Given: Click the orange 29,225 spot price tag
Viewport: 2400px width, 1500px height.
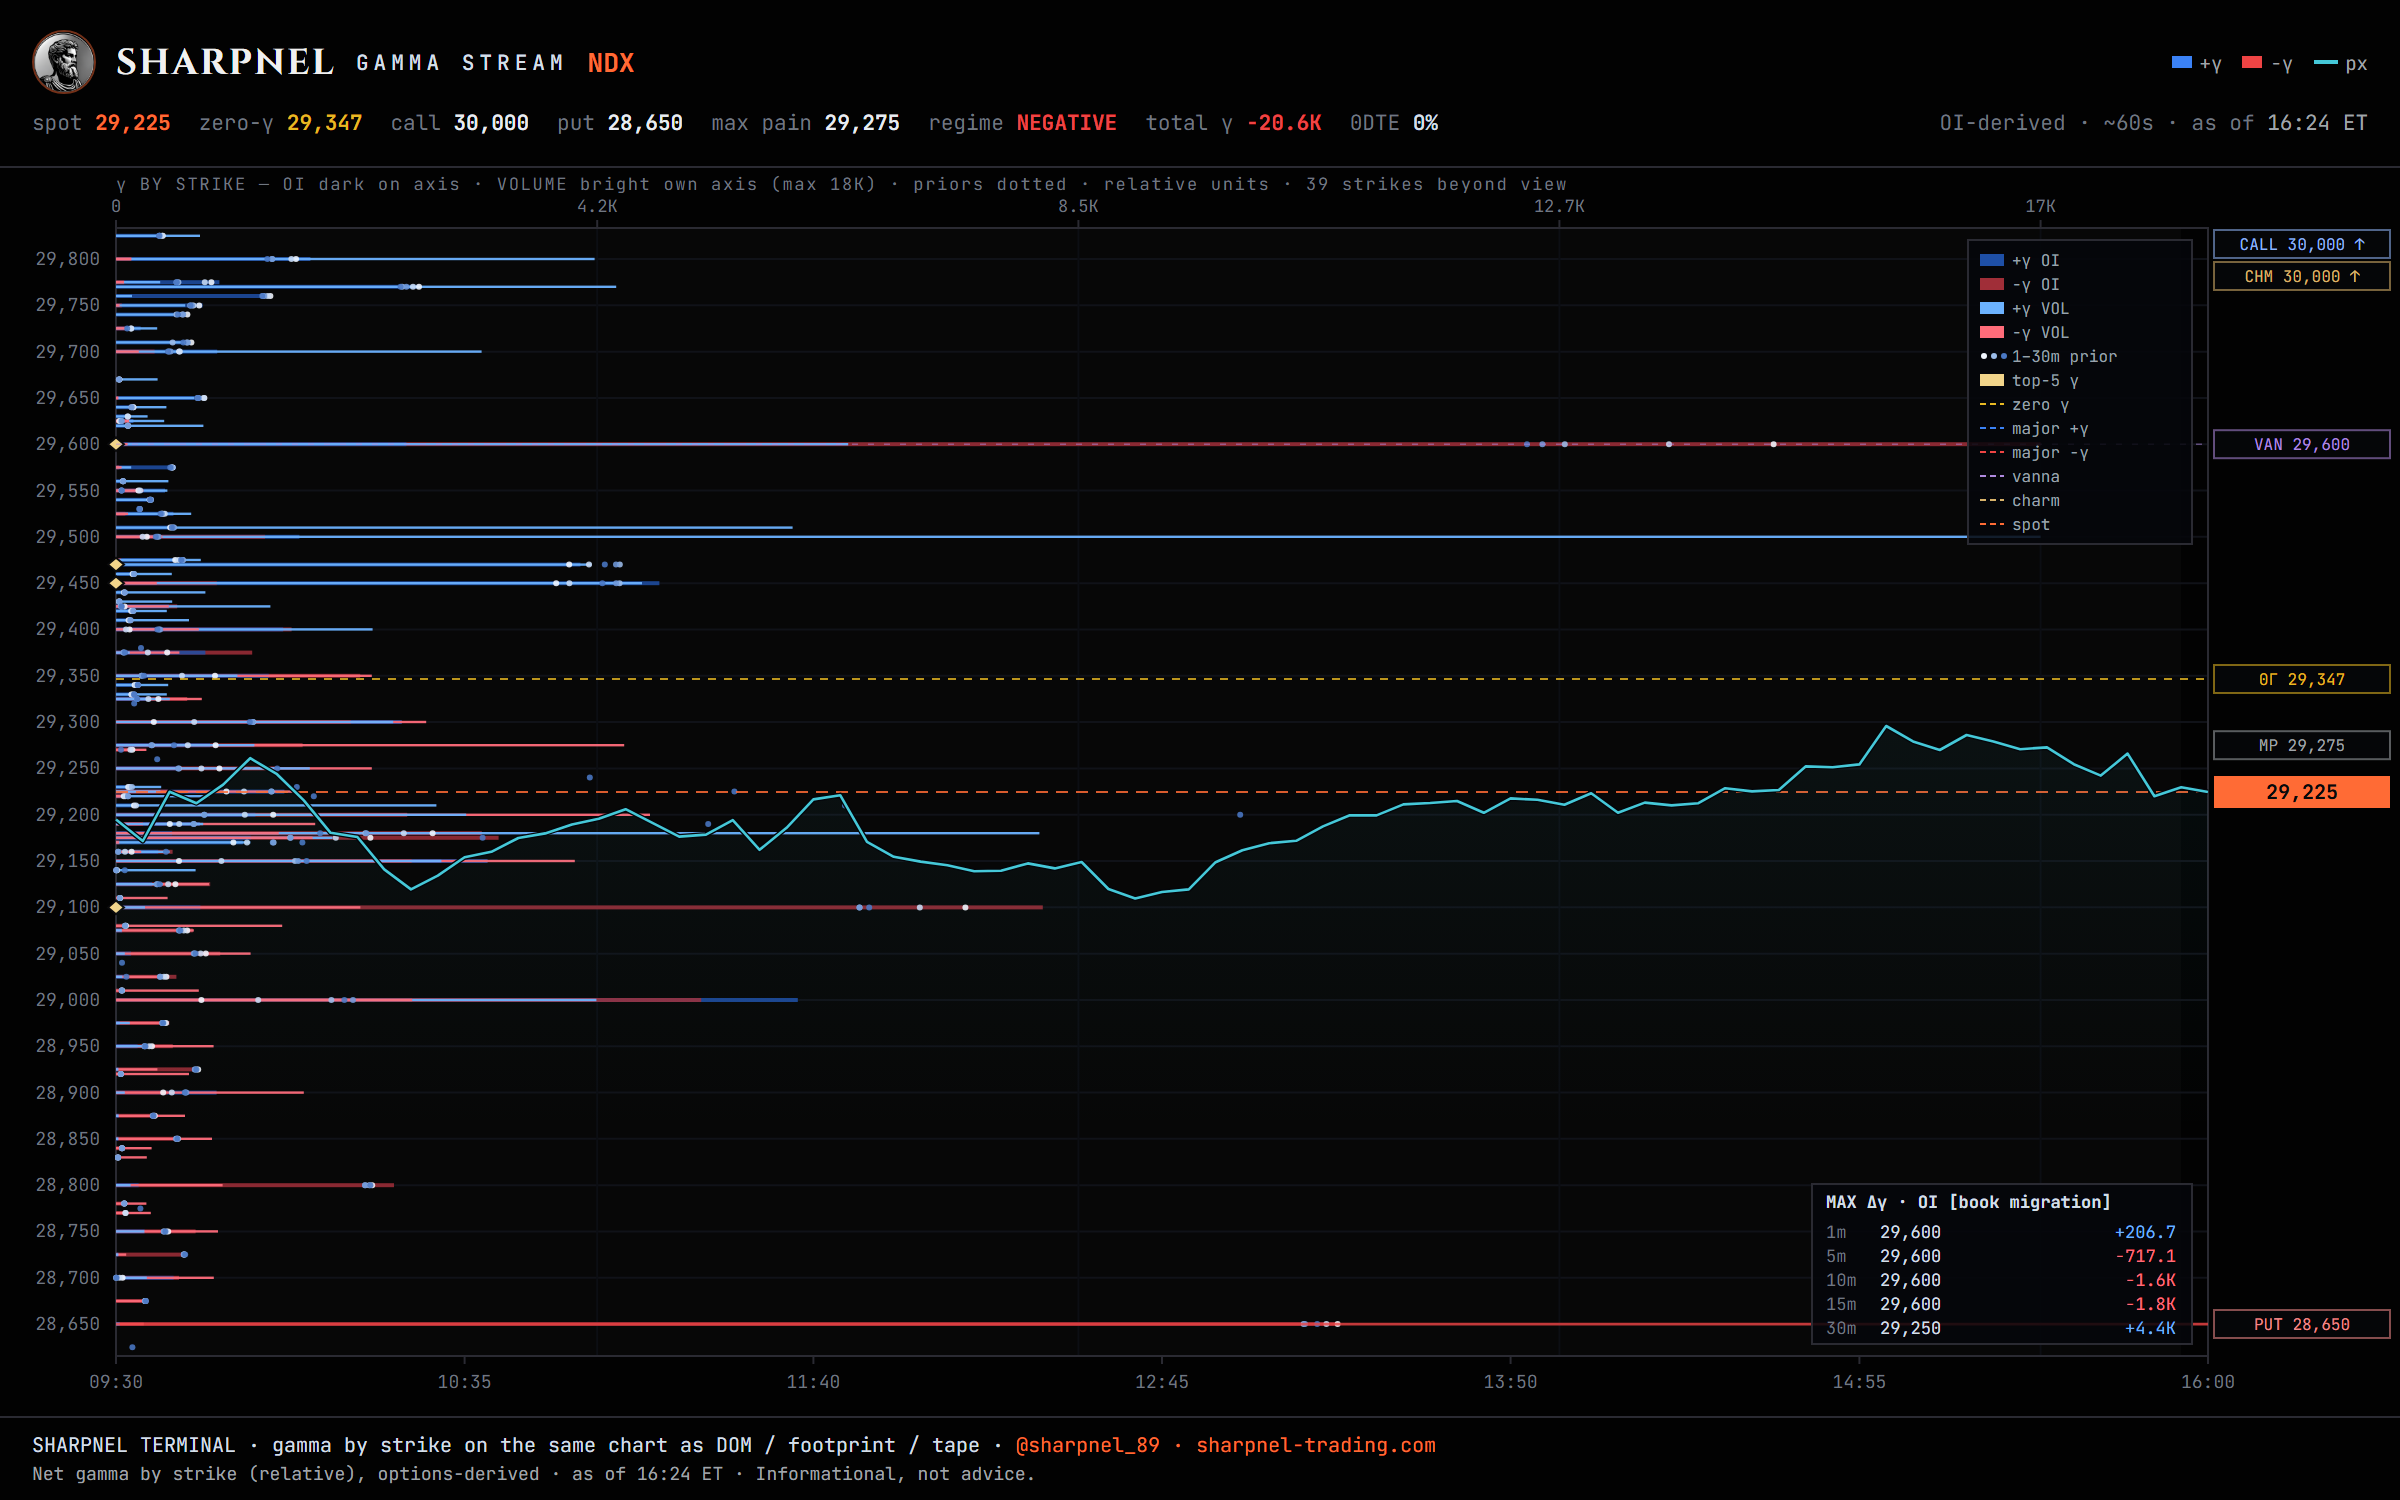Looking at the screenshot, I should [x=2301, y=792].
